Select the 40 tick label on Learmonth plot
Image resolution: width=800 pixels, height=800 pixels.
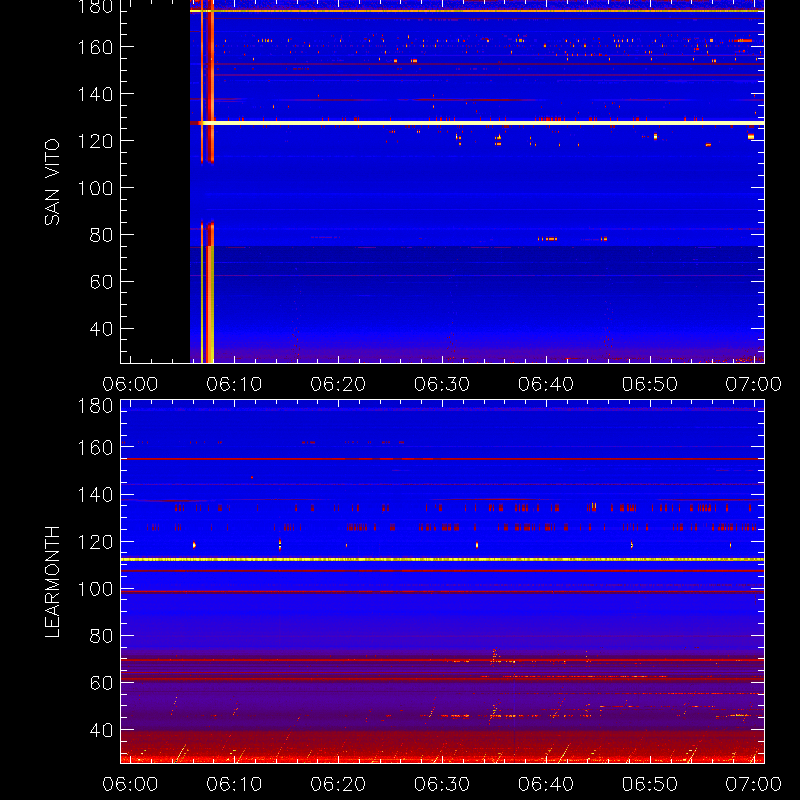point(101,731)
